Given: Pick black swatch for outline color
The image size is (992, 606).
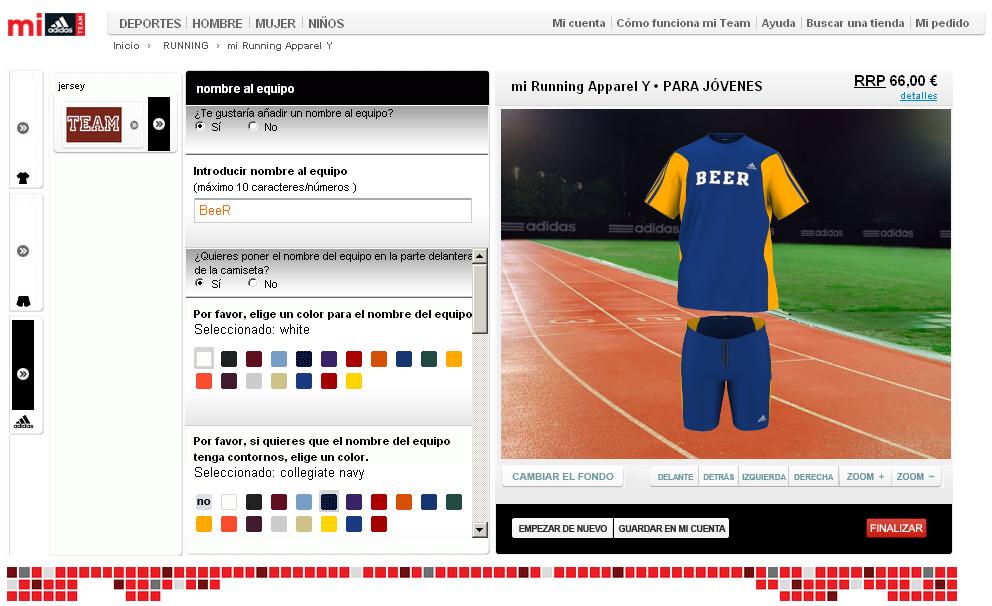Looking at the screenshot, I should (x=254, y=502).
